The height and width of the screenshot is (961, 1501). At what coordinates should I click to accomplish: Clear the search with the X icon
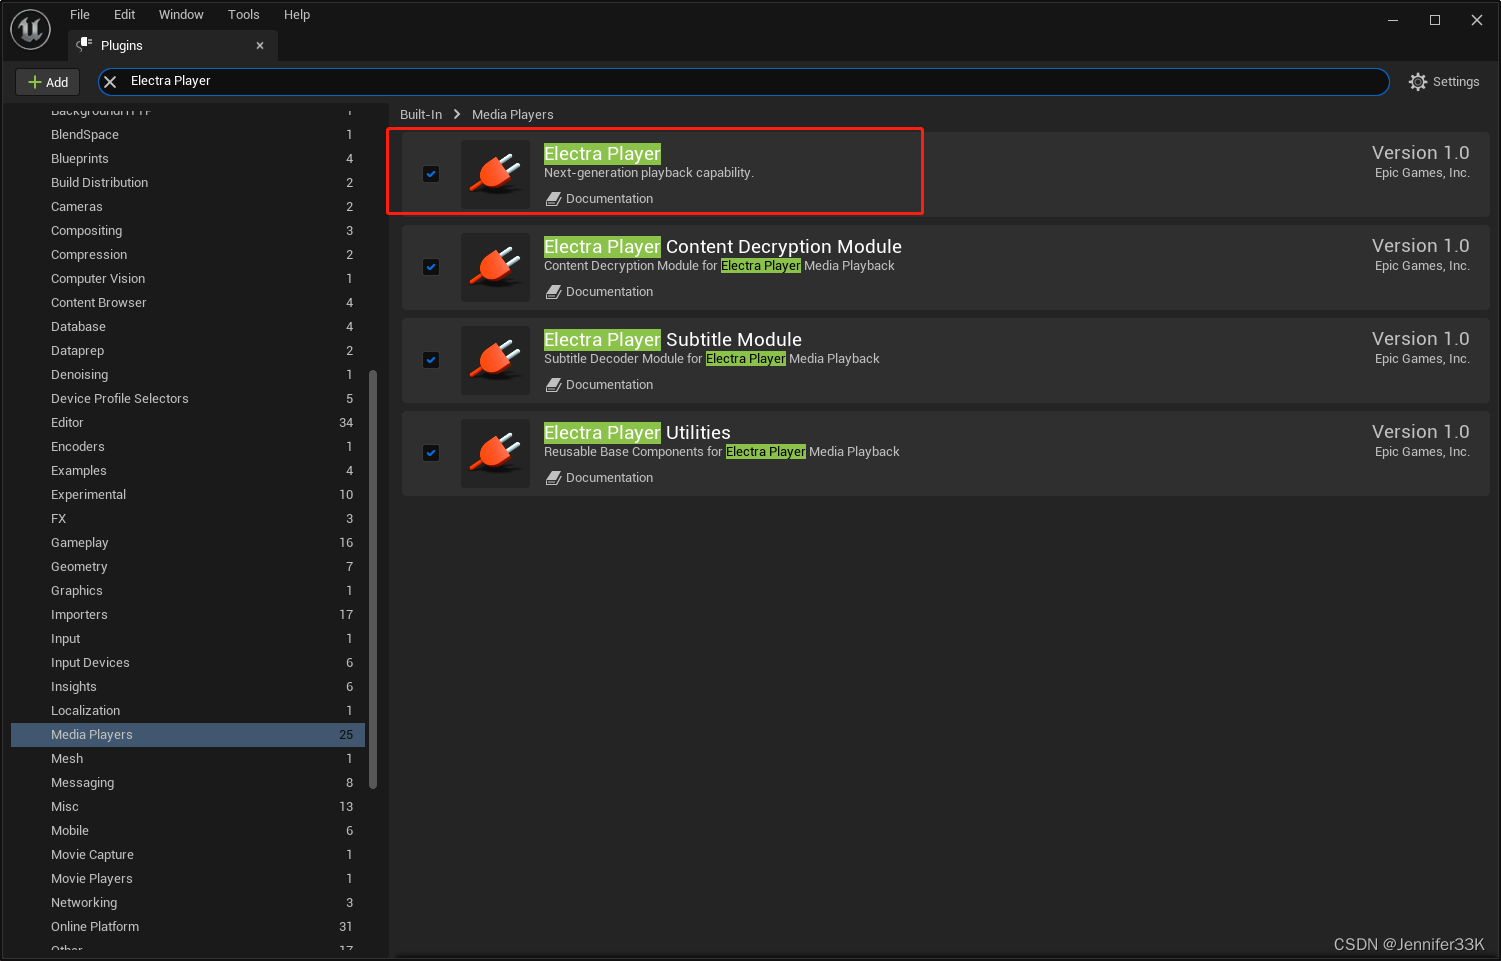tap(110, 82)
